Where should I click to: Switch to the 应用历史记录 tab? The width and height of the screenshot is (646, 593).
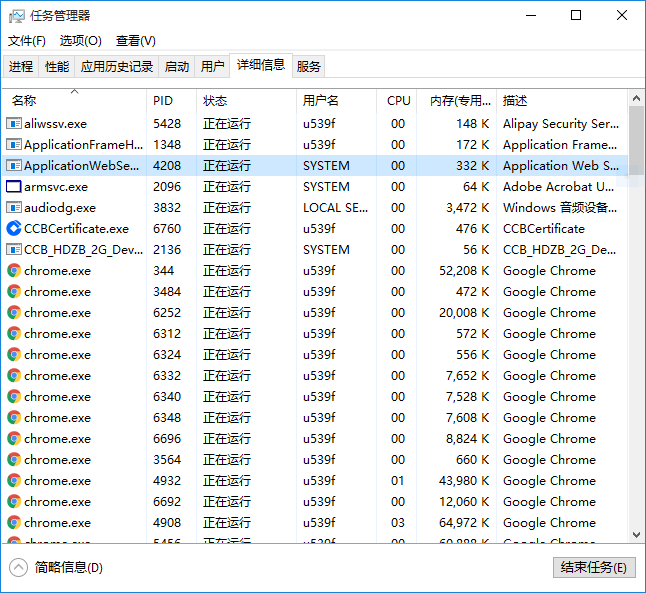(117, 66)
